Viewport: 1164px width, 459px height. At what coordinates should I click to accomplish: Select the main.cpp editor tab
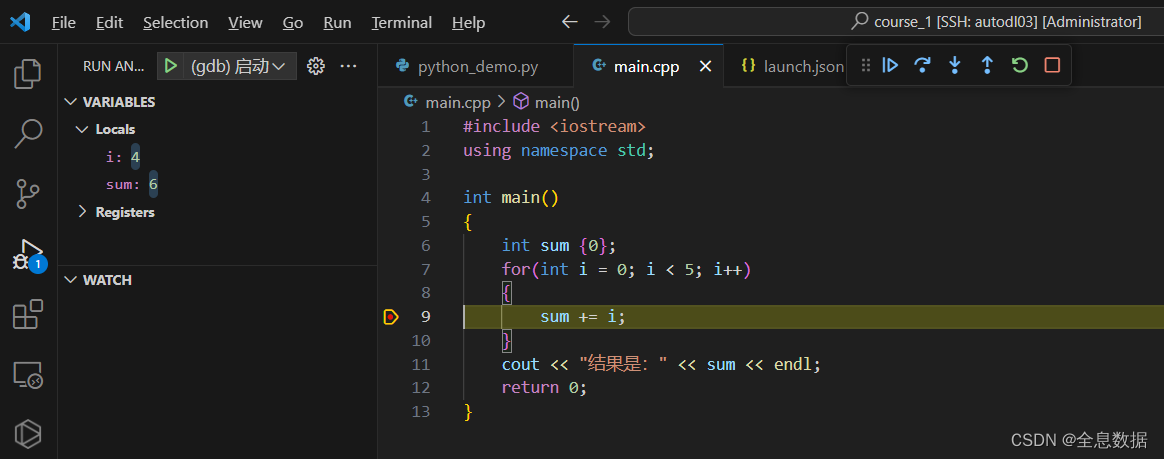point(648,66)
